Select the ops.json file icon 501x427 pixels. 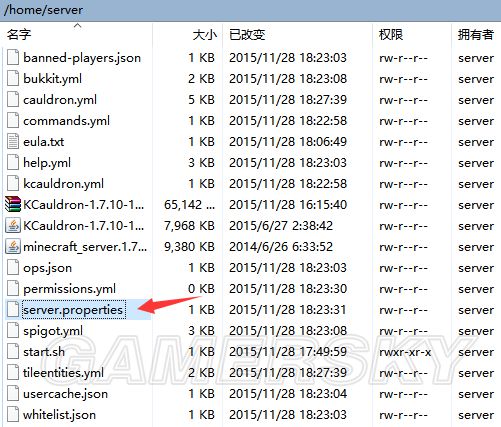coord(13,268)
